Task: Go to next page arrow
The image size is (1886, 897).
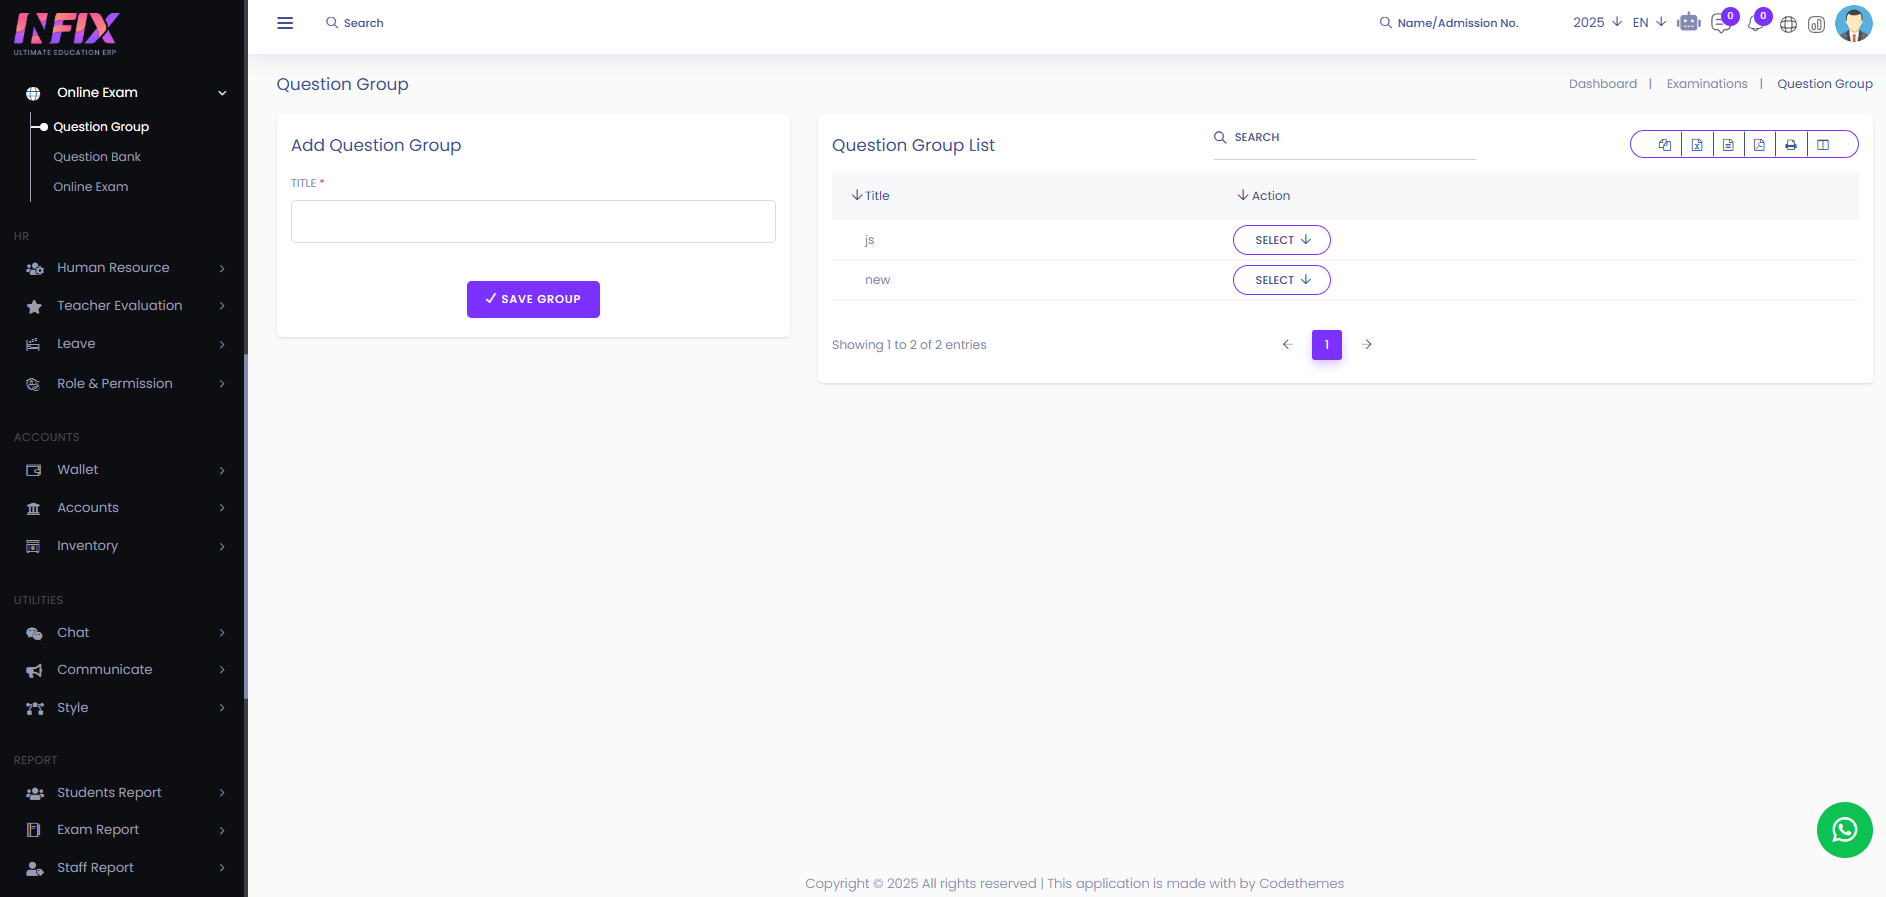Action: pyautogui.click(x=1367, y=344)
